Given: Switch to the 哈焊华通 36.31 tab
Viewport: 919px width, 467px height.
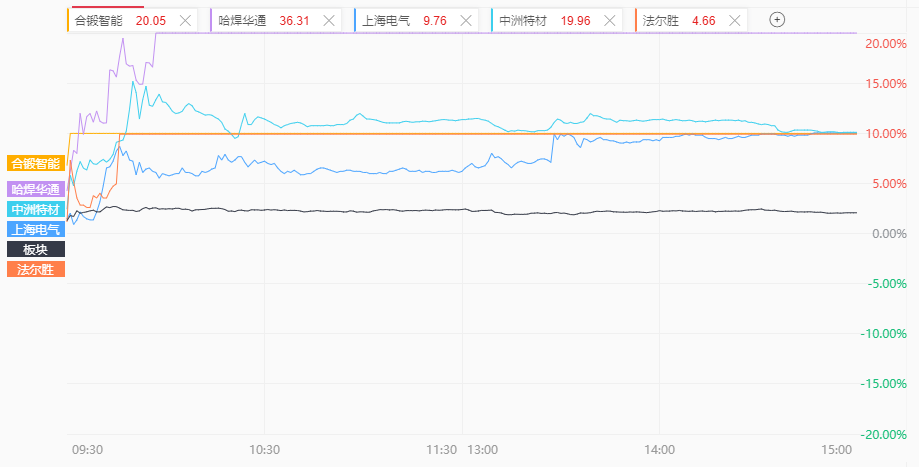Looking at the screenshot, I should click(x=264, y=20).
